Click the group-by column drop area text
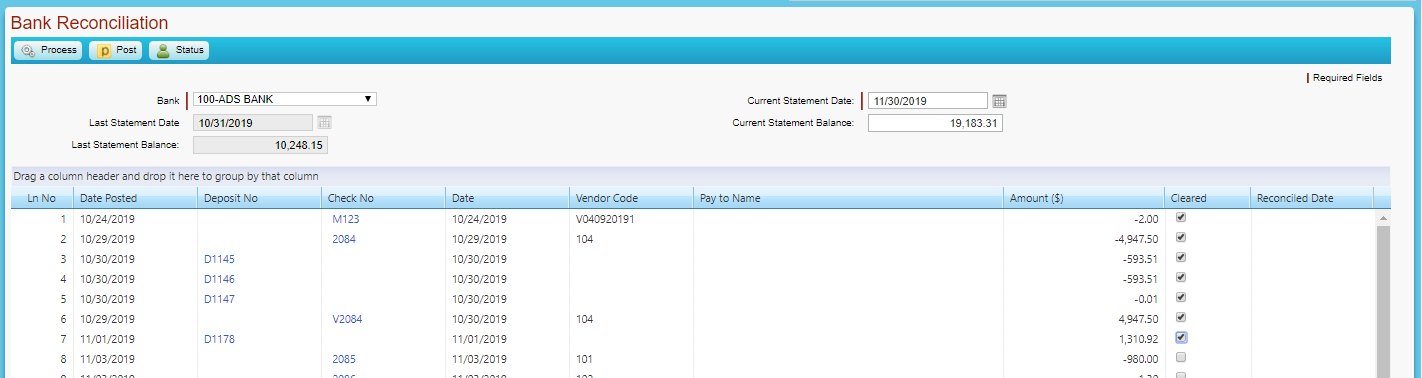The image size is (1422, 378). (166, 177)
